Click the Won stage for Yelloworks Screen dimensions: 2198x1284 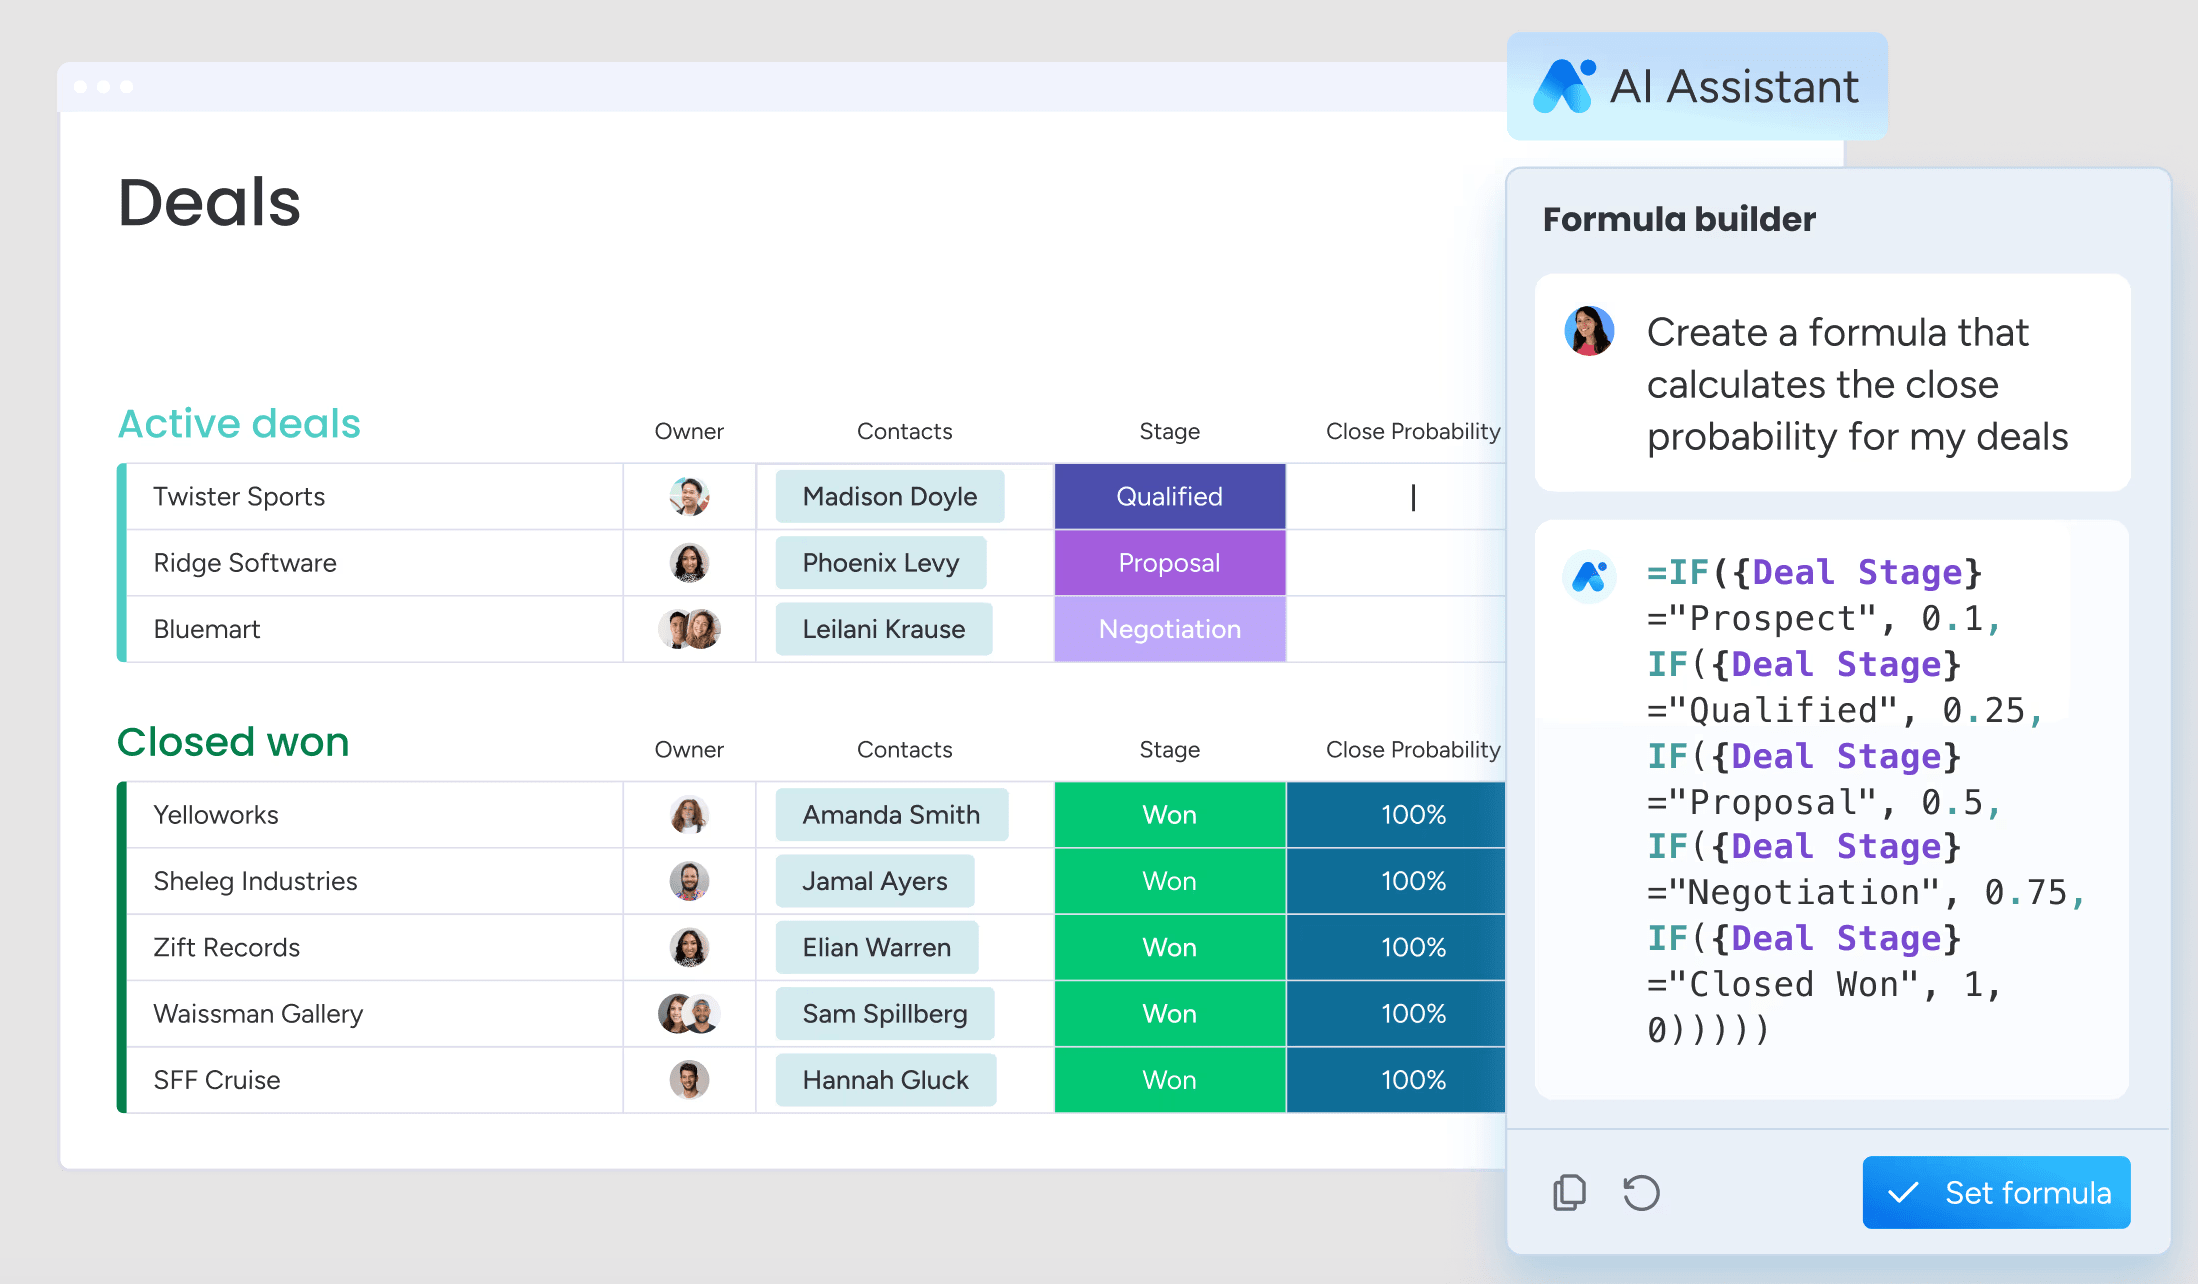[1170, 815]
